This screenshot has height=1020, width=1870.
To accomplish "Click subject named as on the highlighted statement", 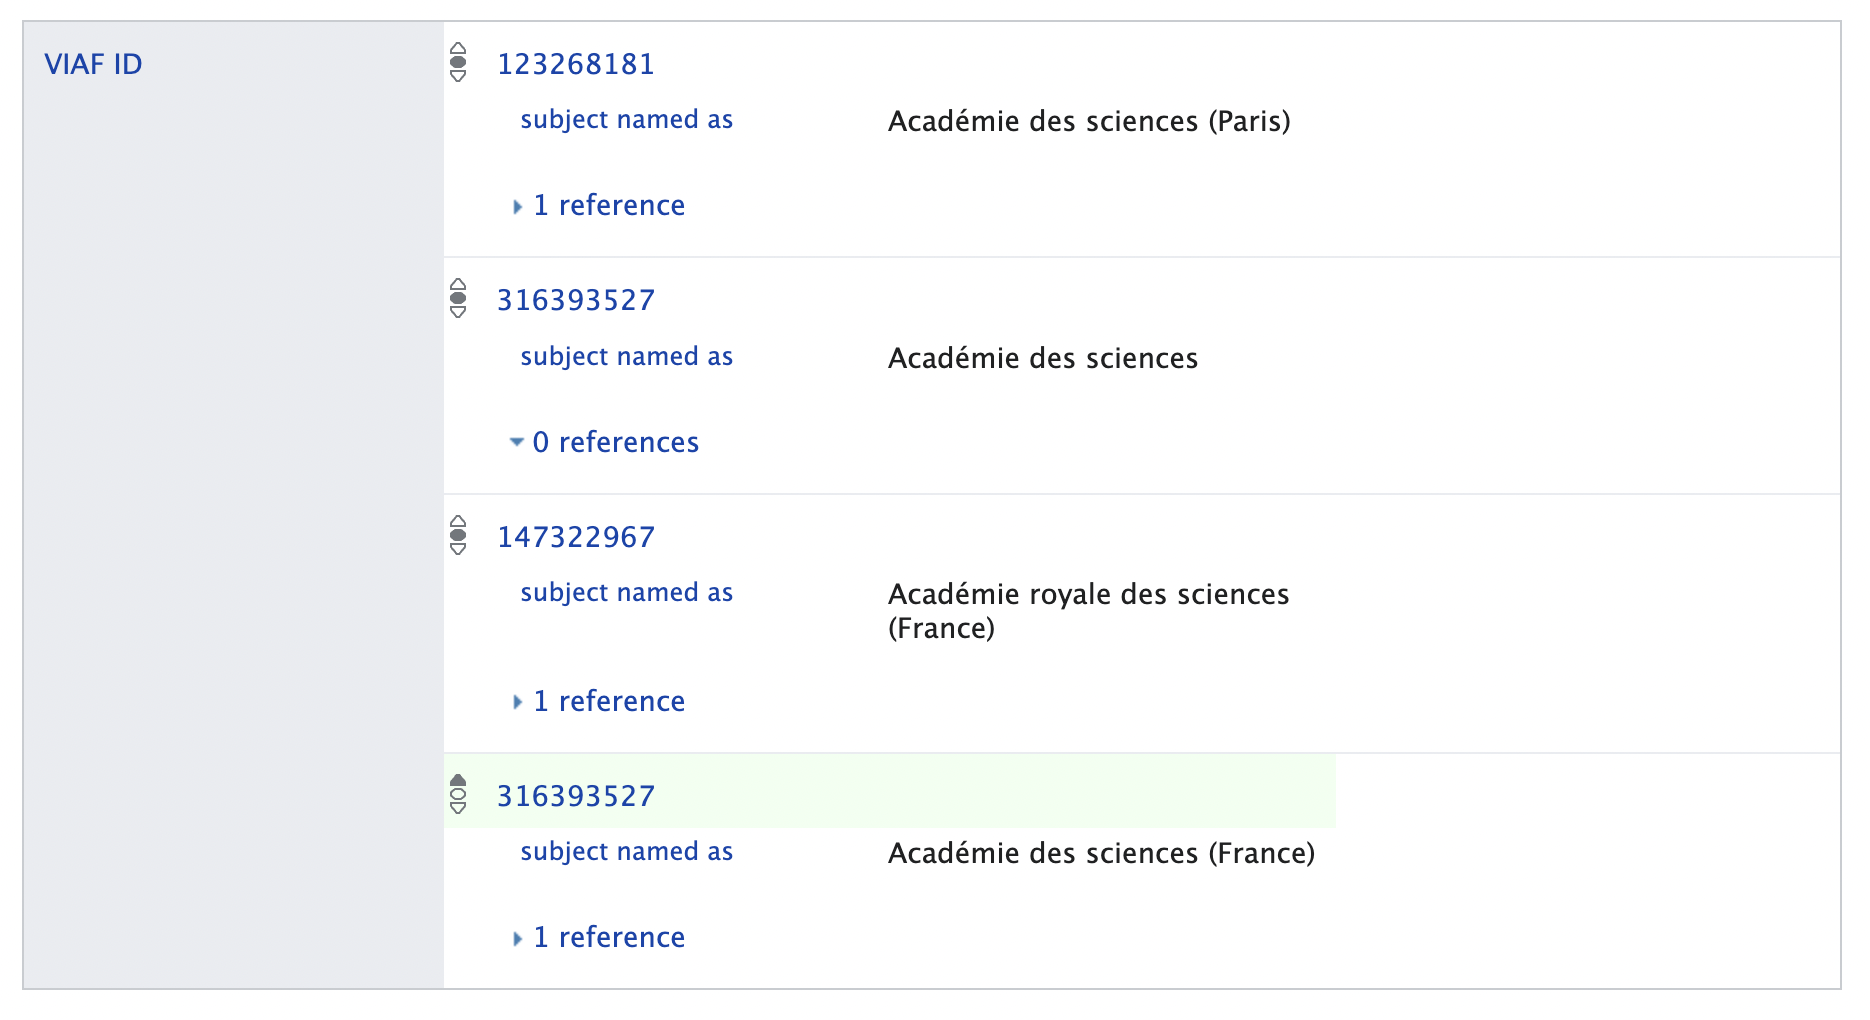I will [626, 852].
